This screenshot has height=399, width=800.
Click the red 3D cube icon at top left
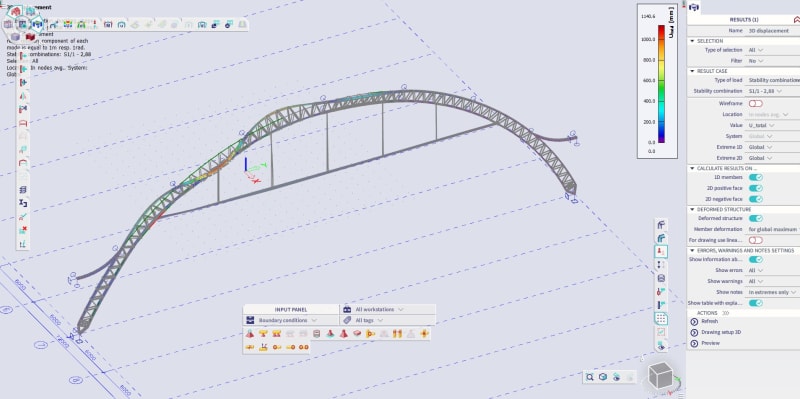click(30, 37)
